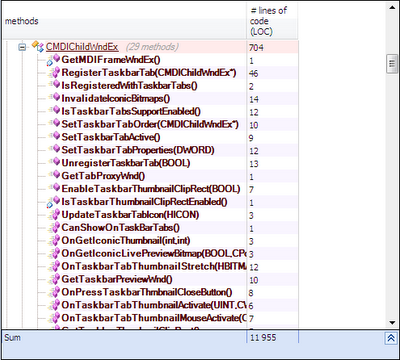Click the icon before IsTaskbarThumbnailClipRectEnabled()

pos(53,202)
